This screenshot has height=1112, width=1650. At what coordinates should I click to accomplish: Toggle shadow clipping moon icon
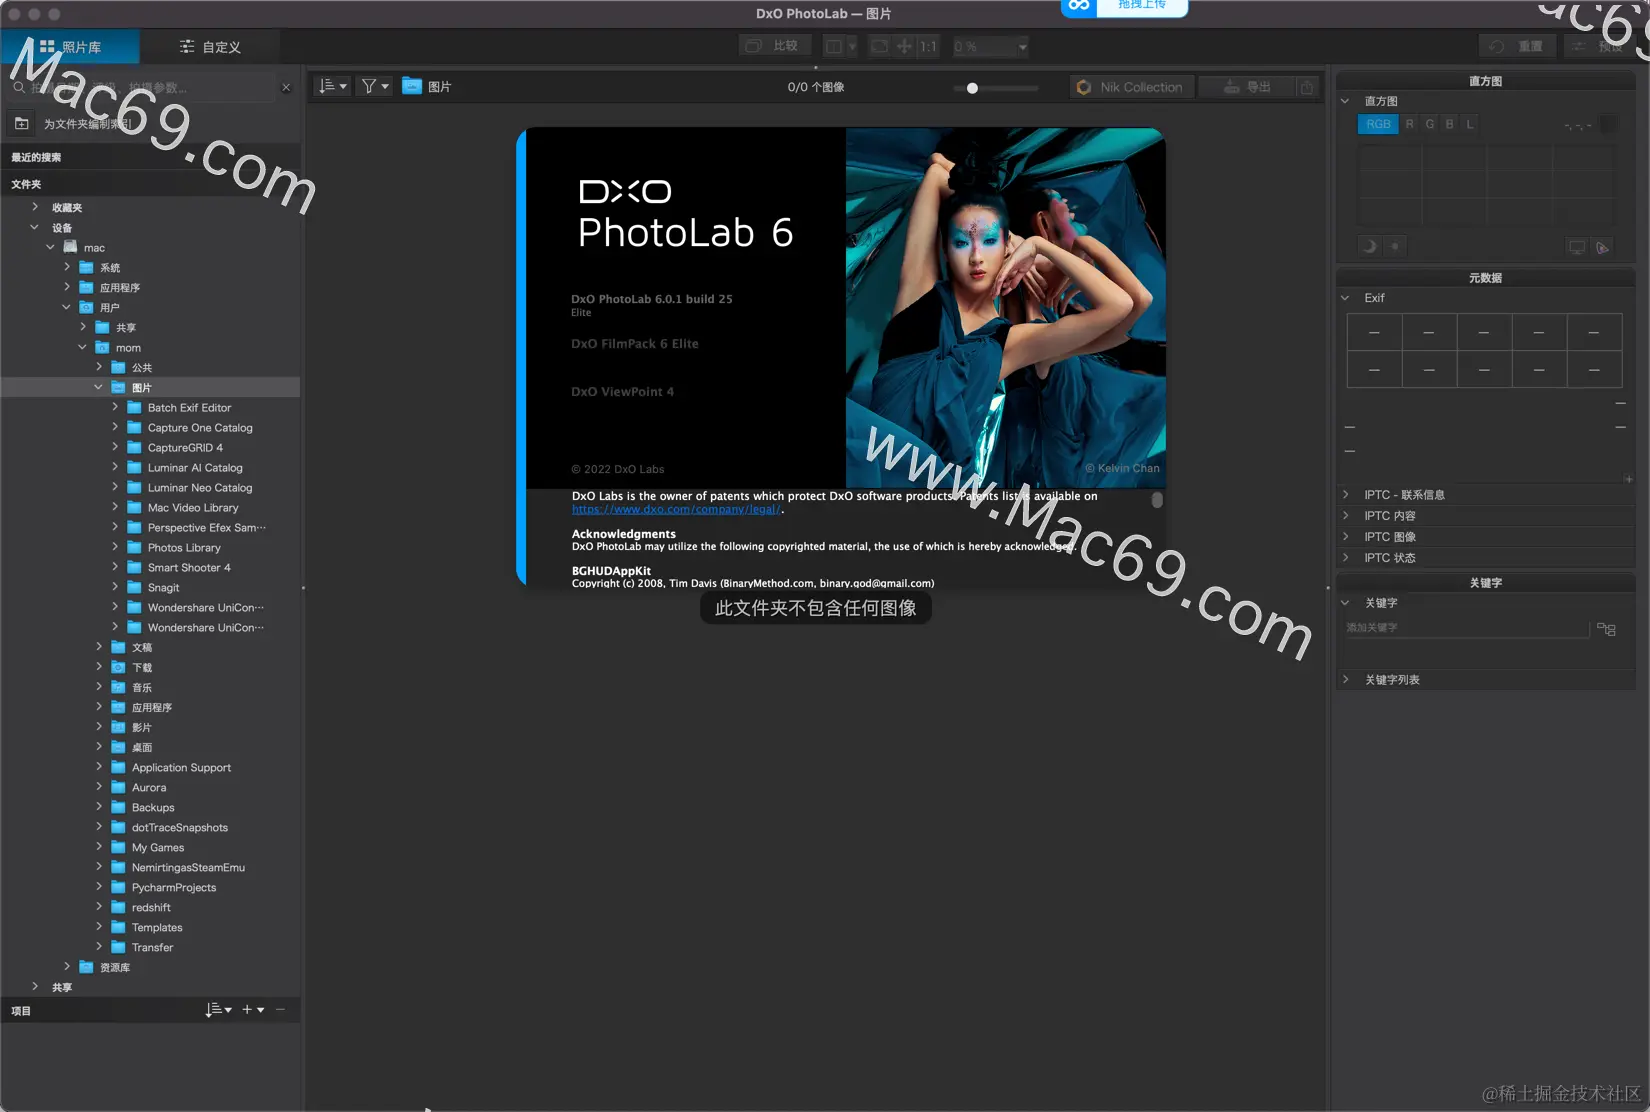1370,246
